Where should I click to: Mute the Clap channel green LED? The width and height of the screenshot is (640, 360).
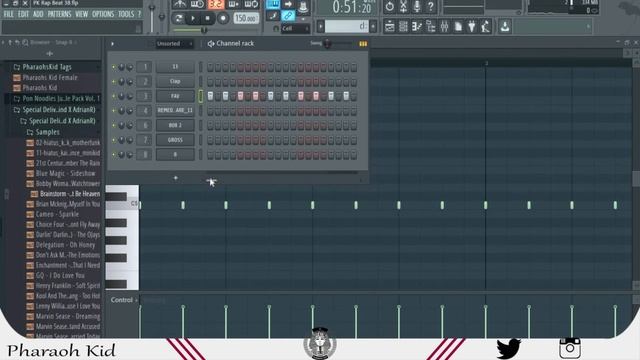coord(113,82)
